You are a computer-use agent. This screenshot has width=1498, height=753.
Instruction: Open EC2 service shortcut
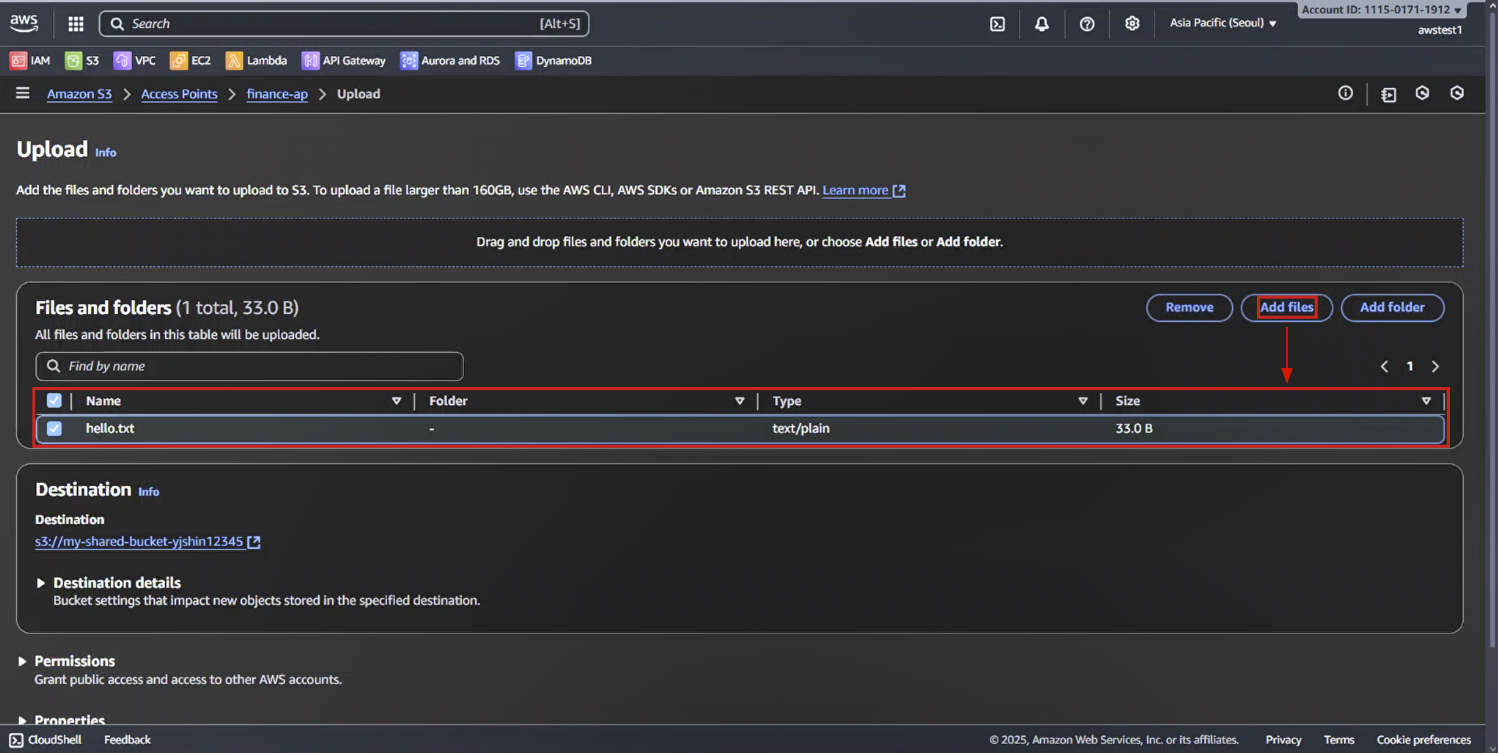tap(191, 61)
